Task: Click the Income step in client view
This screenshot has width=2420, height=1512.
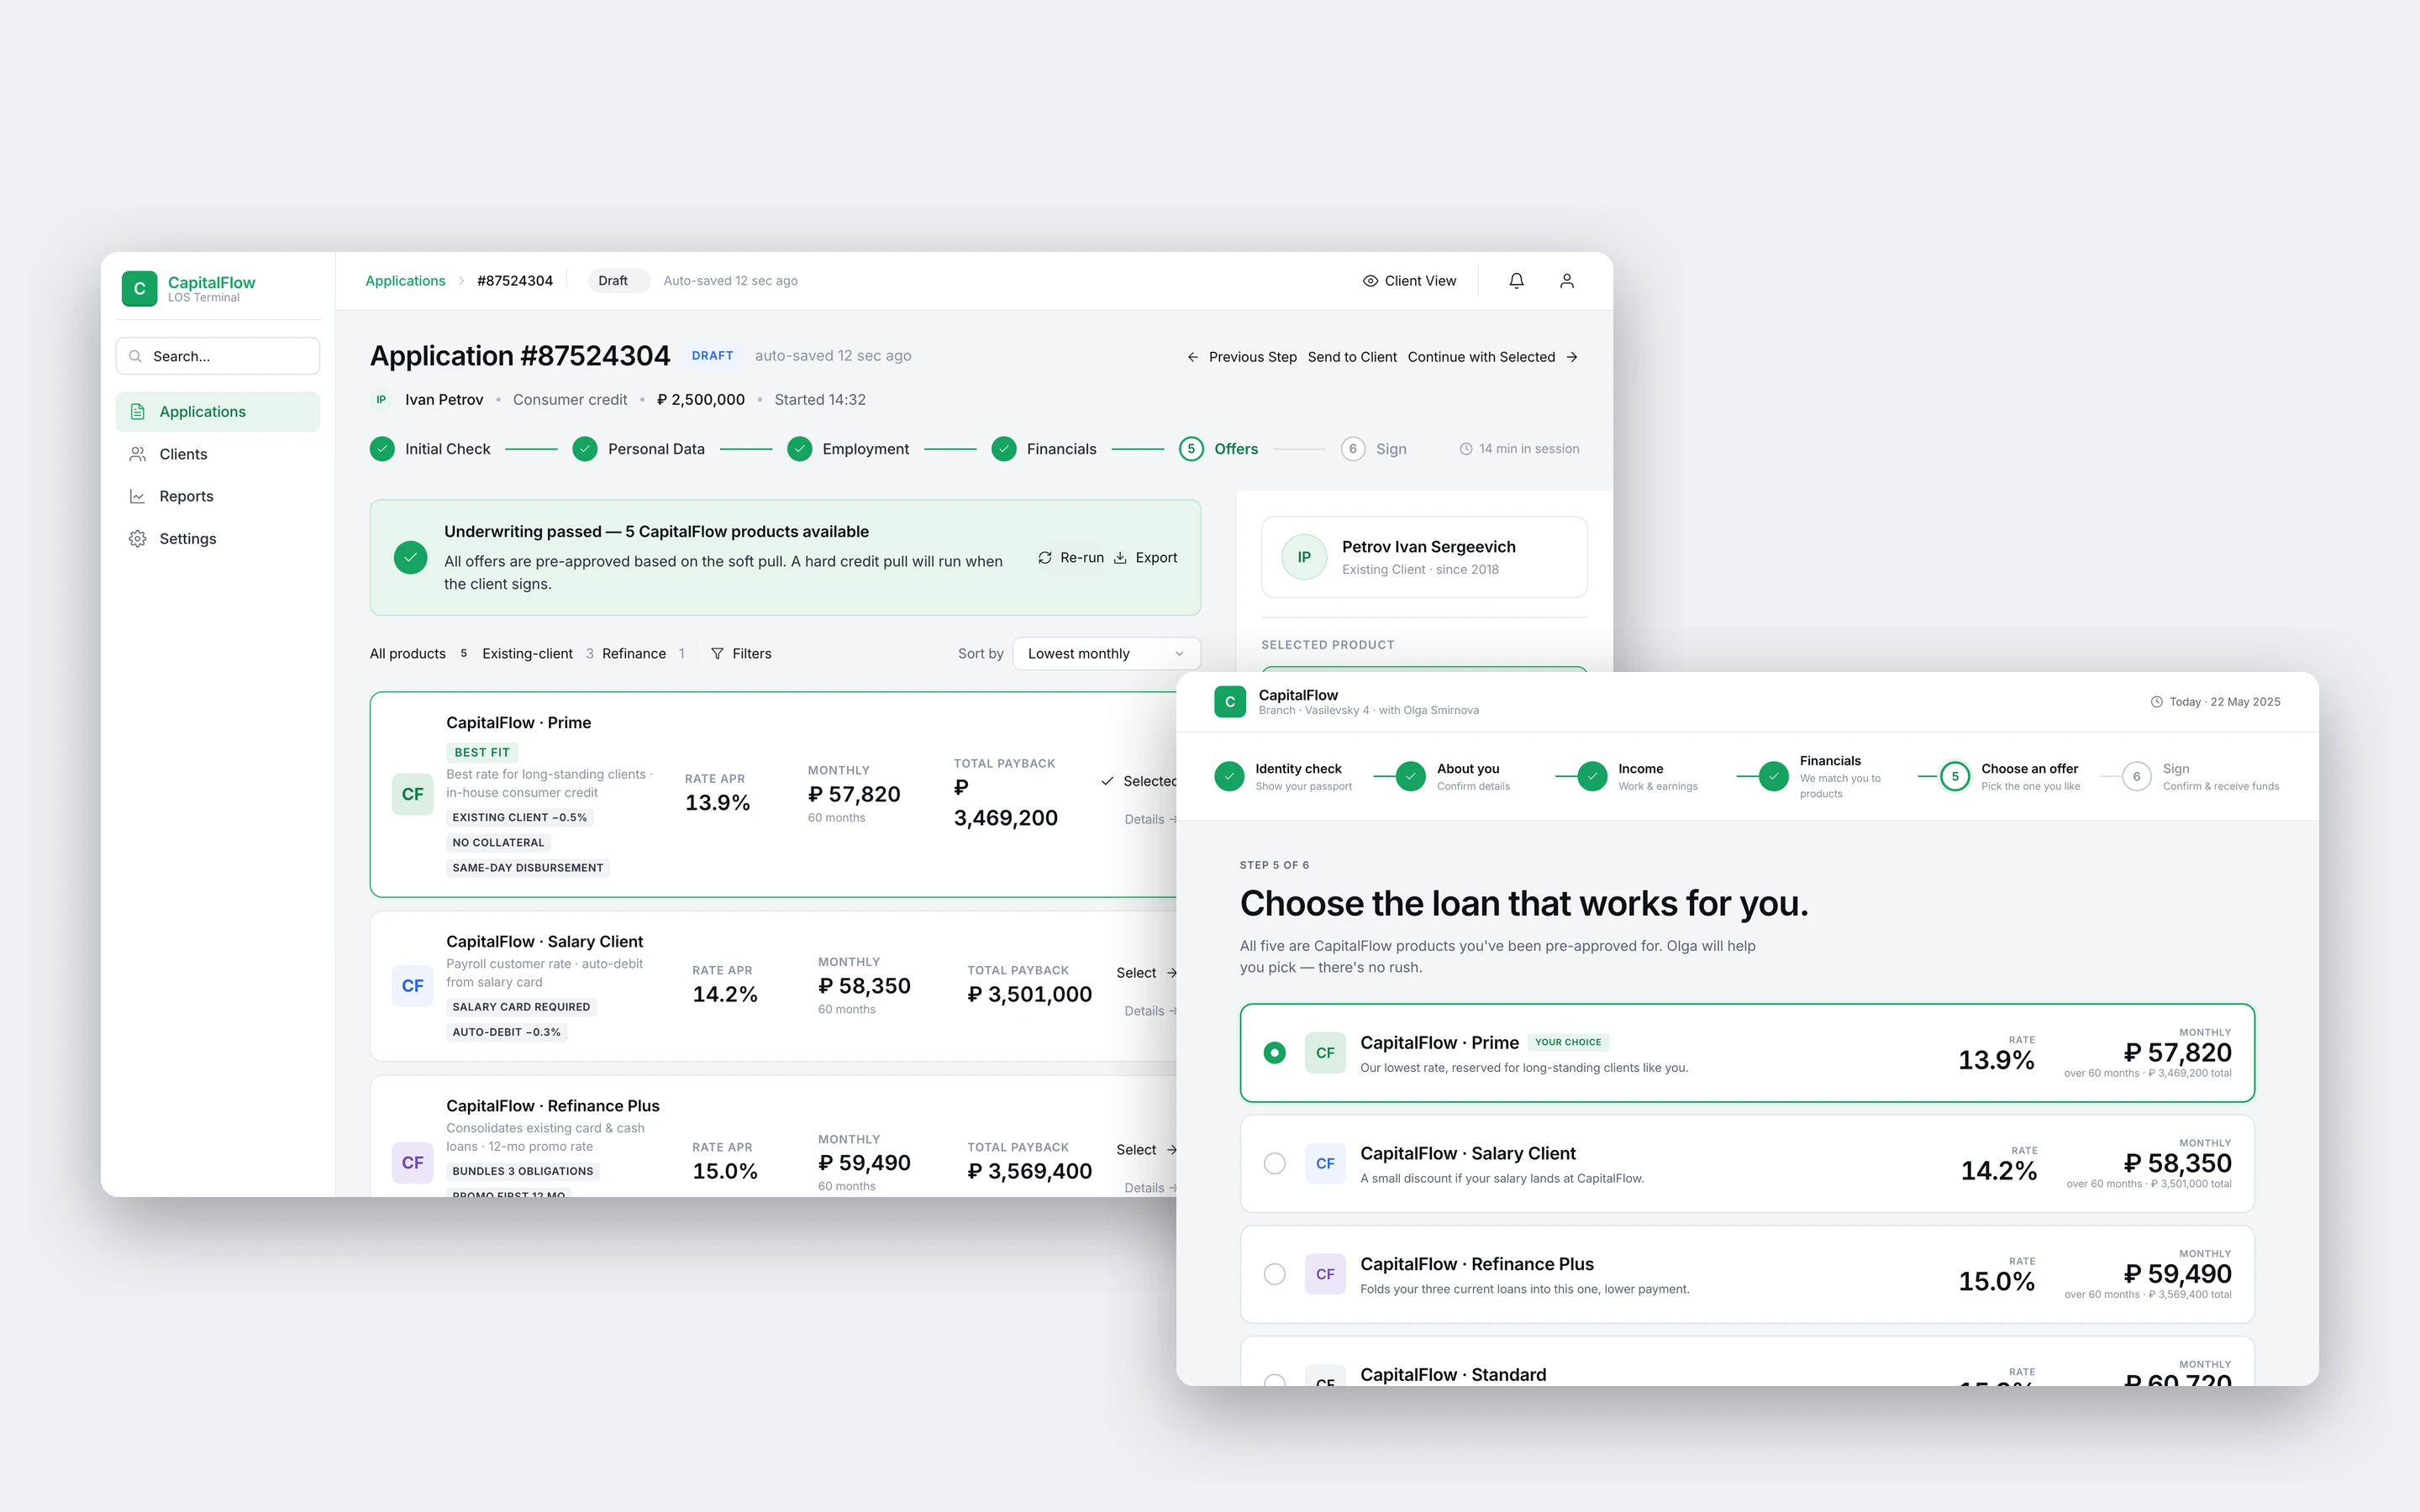Action: [1638, 777]
